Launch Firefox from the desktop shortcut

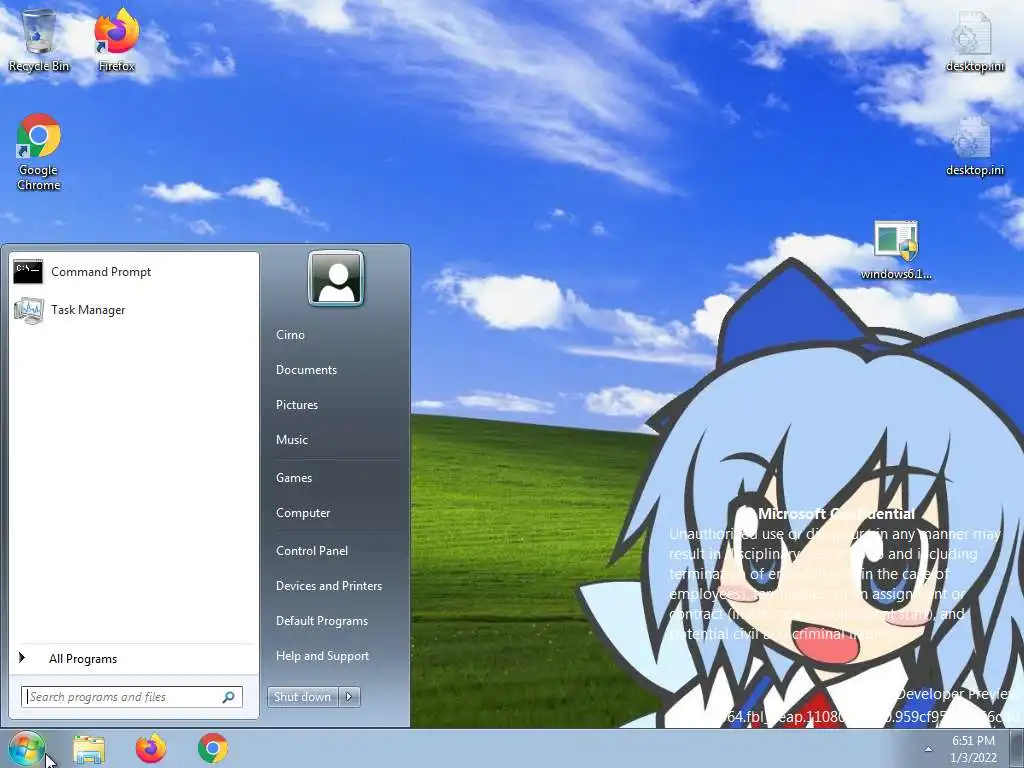click(116, 39)
